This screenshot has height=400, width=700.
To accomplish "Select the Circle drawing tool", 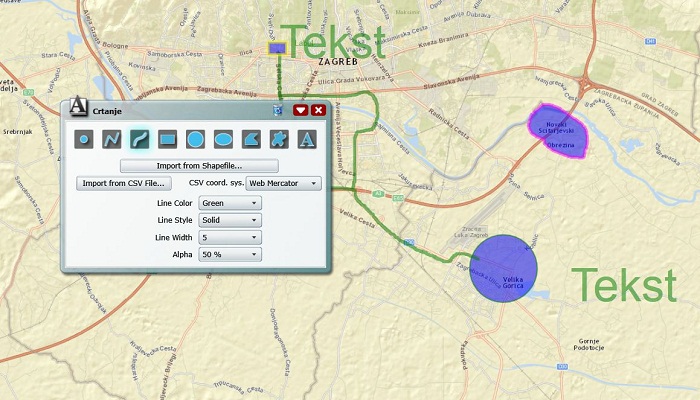I will [x=196, y=139].
